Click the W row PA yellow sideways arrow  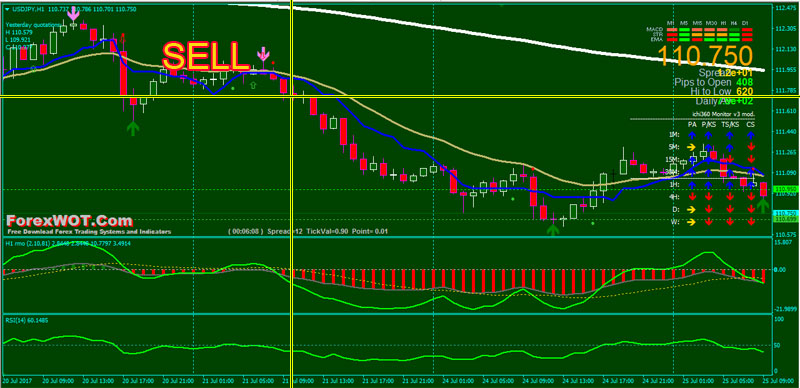pyautogui.click(x=691, y=222)
